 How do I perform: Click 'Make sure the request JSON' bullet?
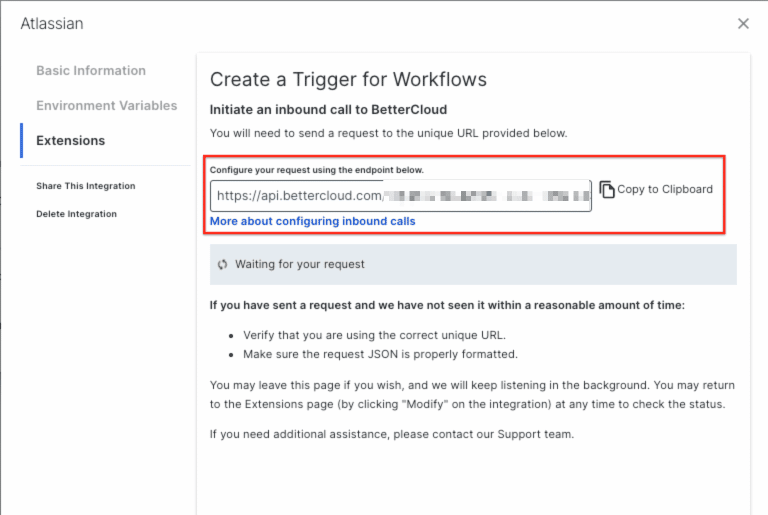[x=380, y=354]
